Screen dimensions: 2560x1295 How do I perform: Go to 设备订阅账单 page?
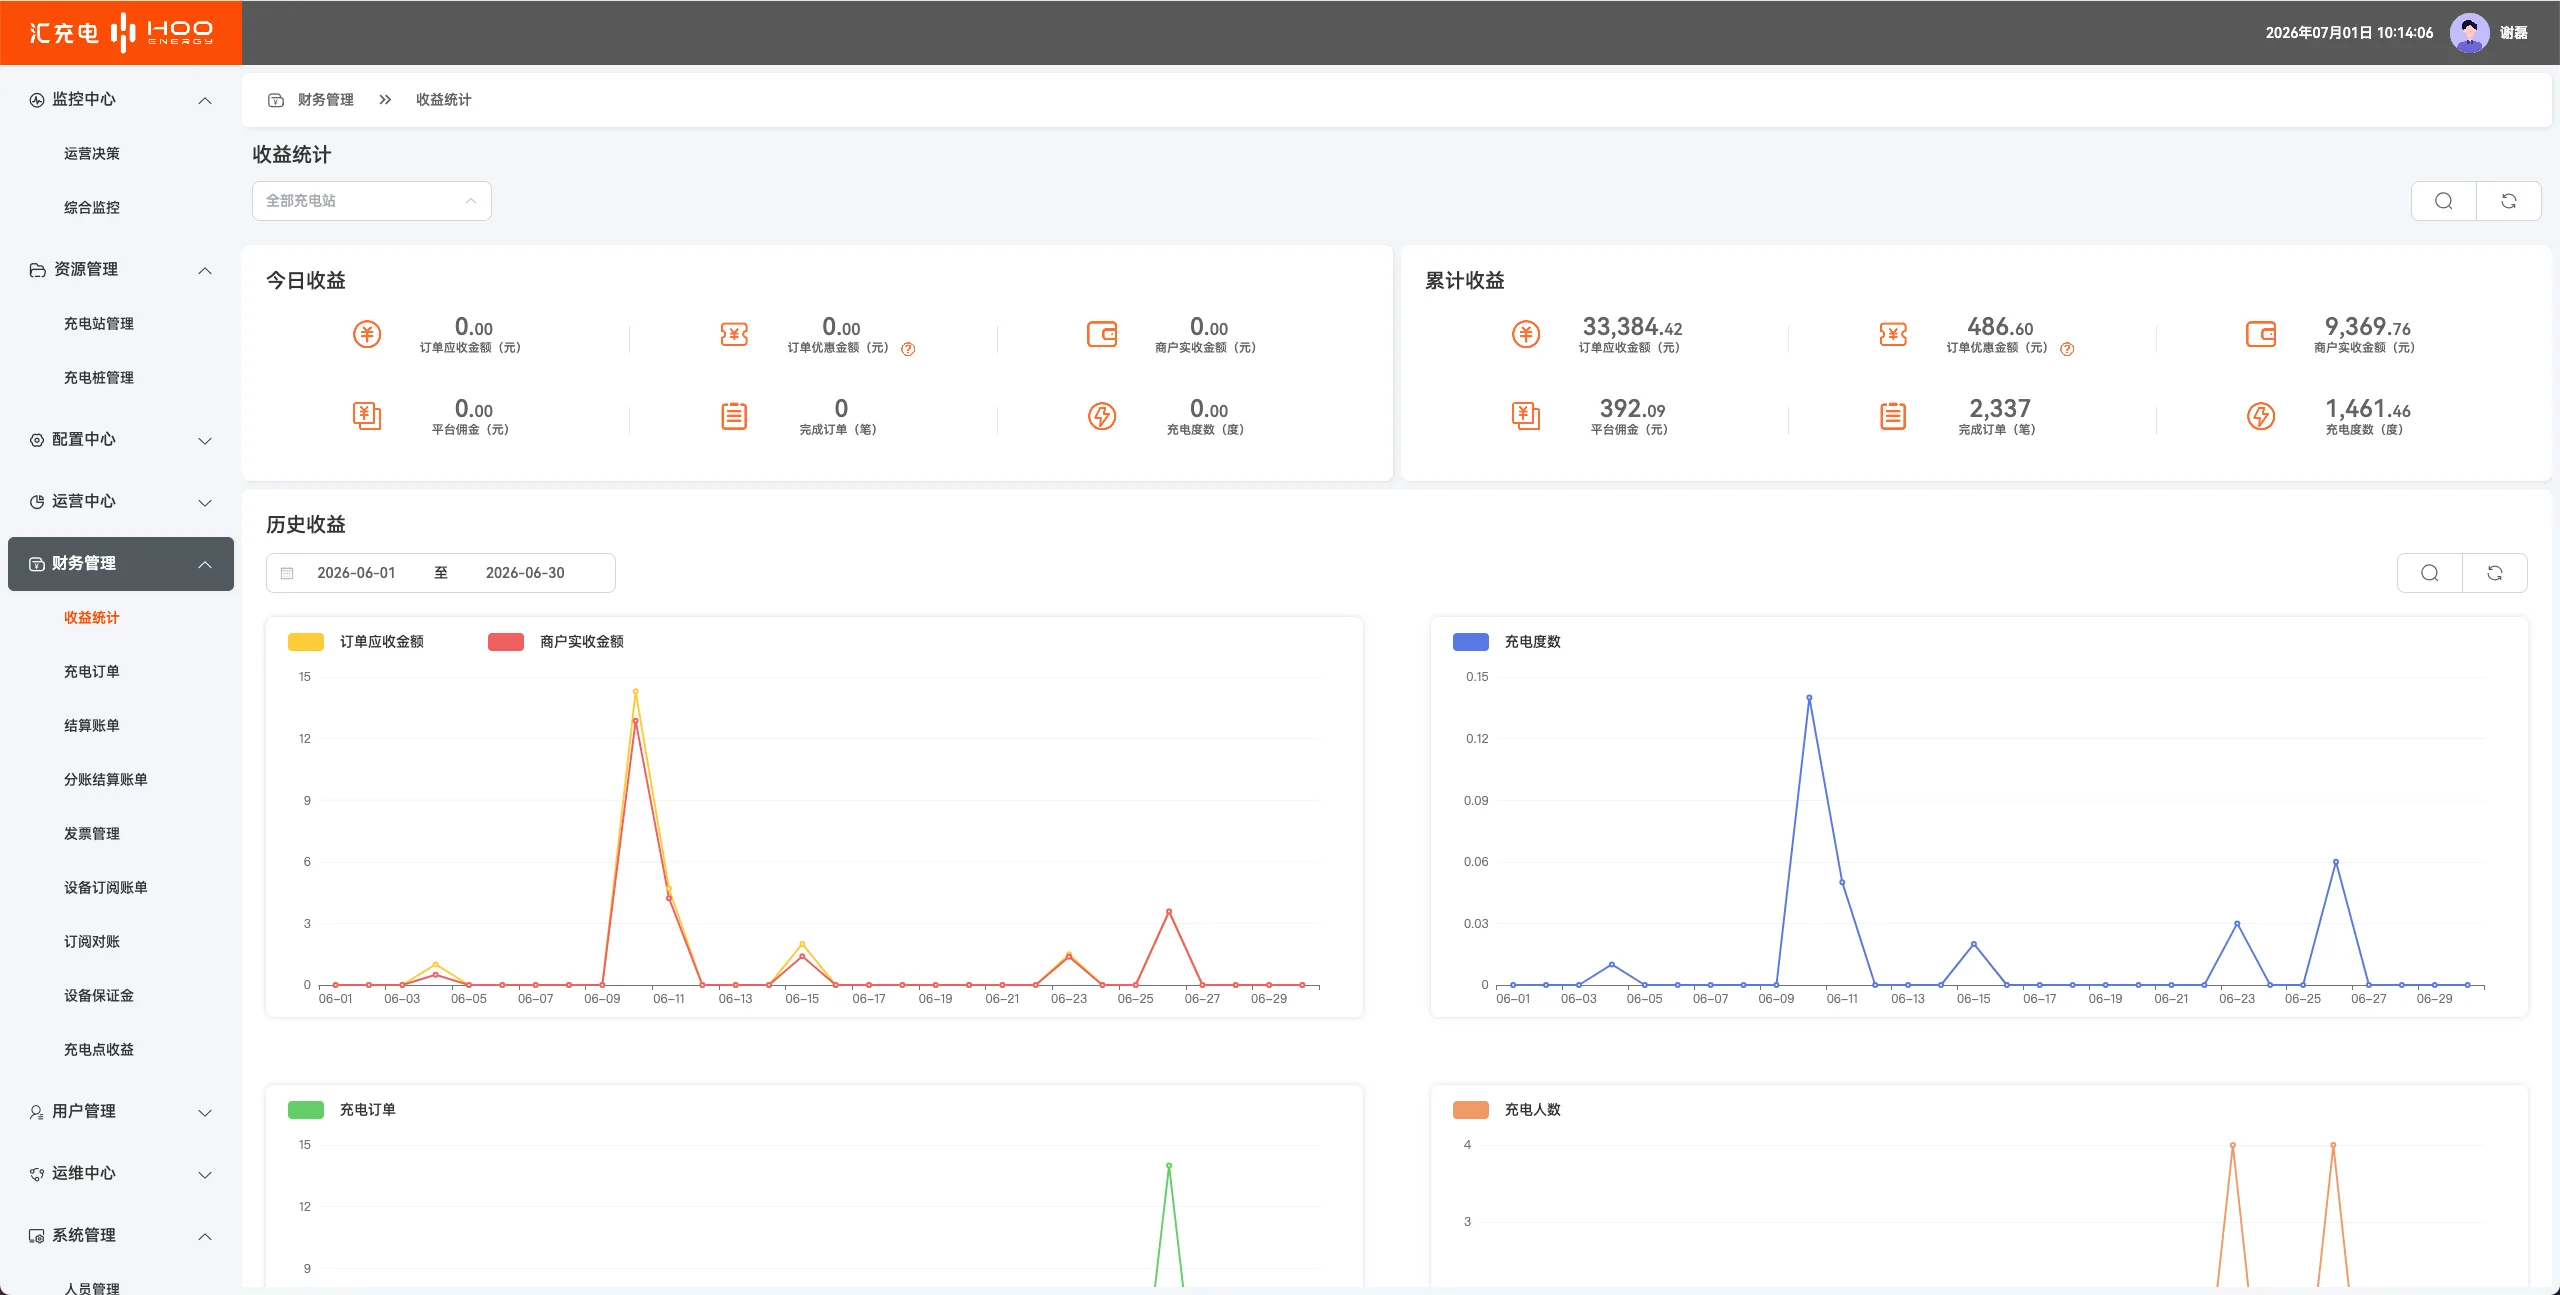pyautogui.click(x=106, y=887)
